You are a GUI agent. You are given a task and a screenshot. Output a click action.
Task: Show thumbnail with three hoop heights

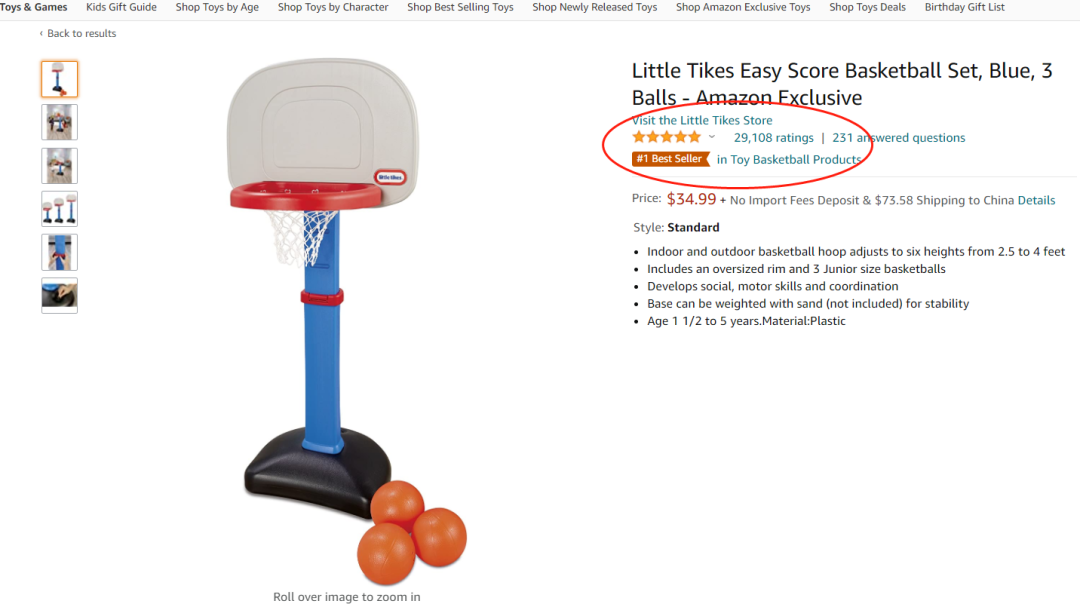click(59, 209)
